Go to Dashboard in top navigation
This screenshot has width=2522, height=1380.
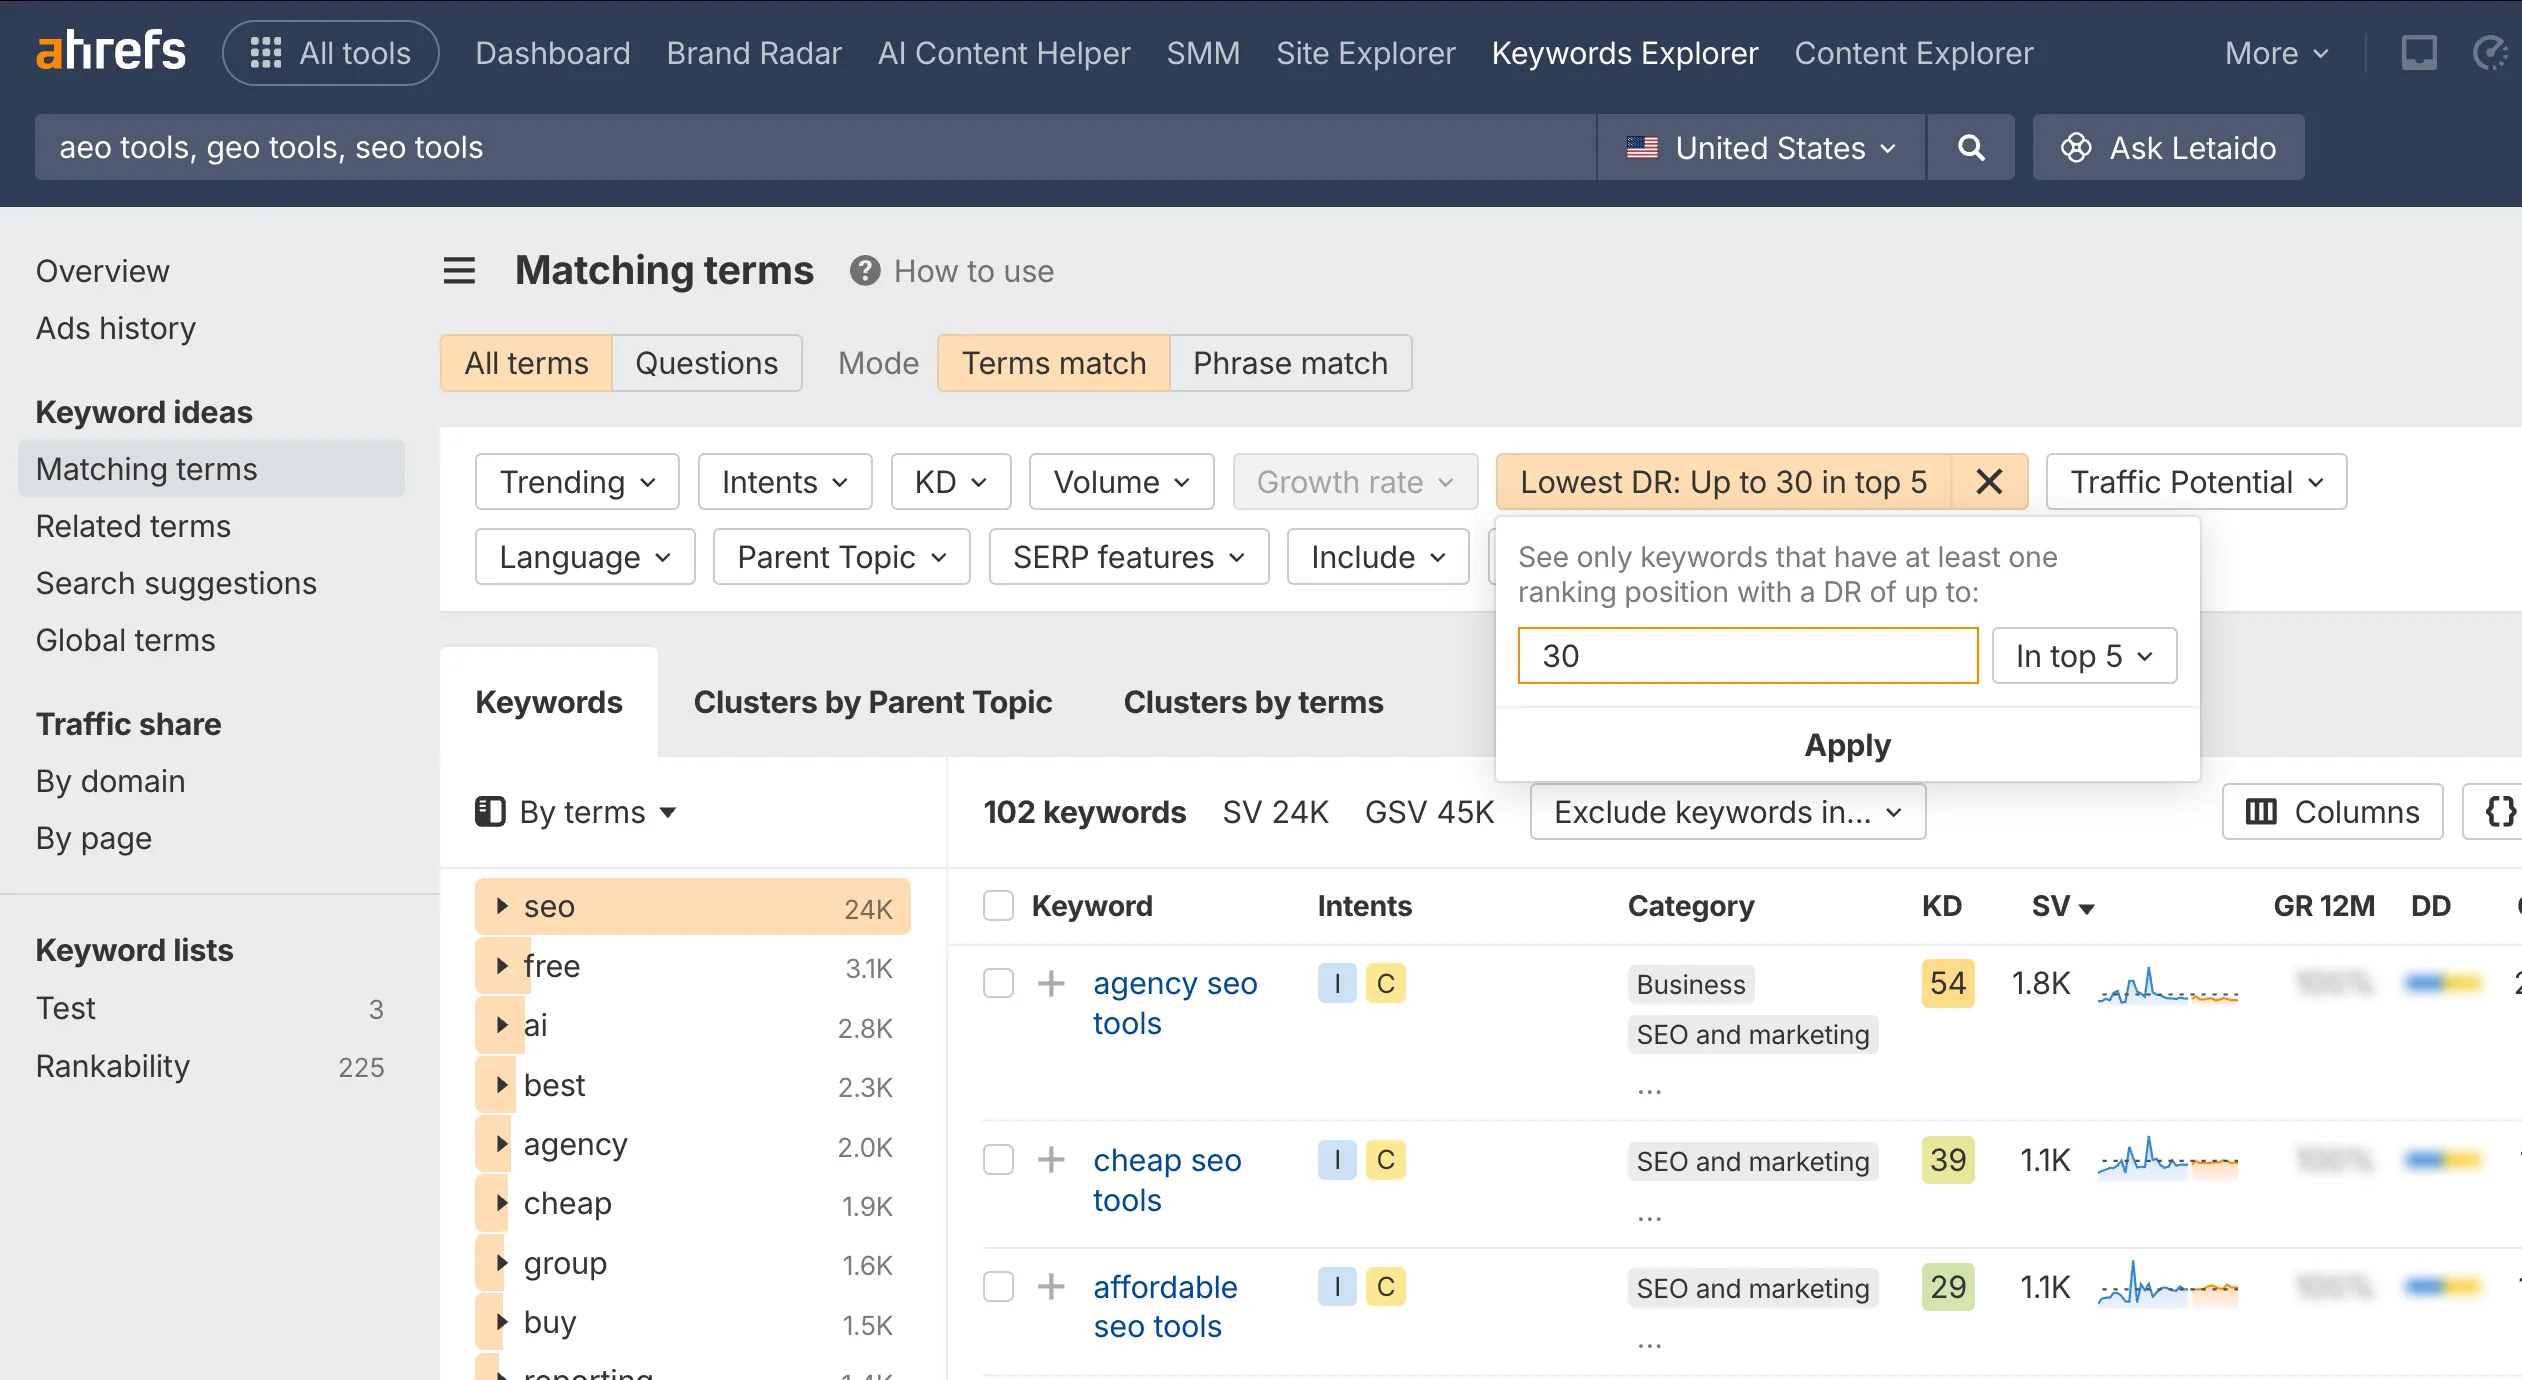coord(552,53)
